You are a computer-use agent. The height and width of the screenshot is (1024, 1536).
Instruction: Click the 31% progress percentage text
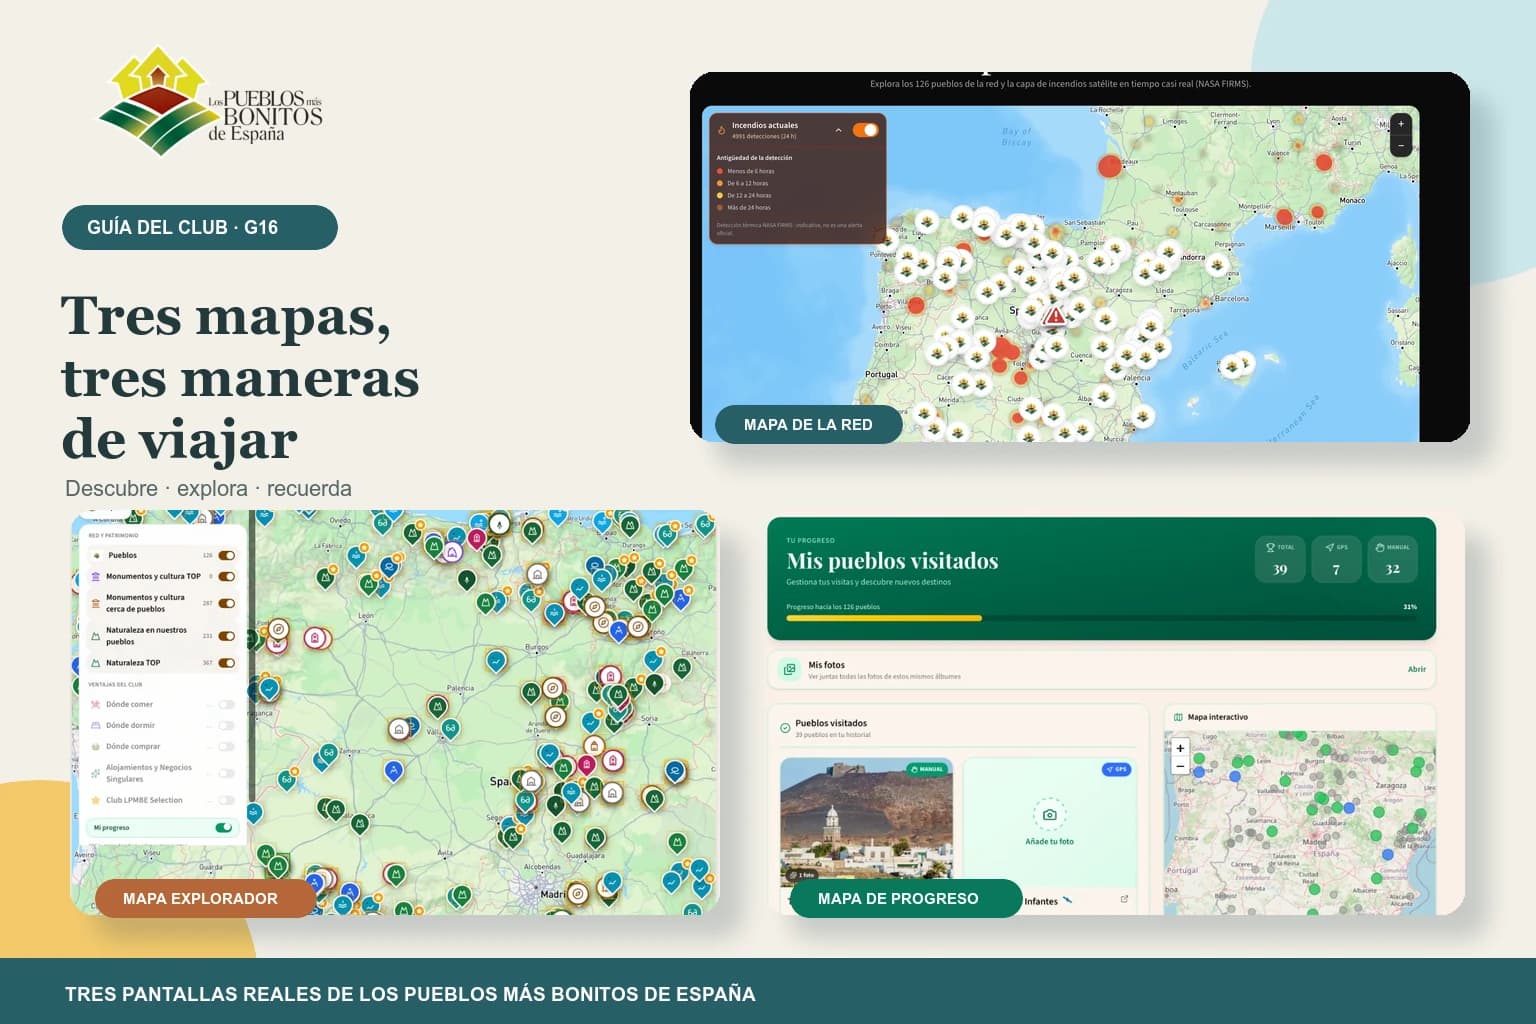(1410, 607)
